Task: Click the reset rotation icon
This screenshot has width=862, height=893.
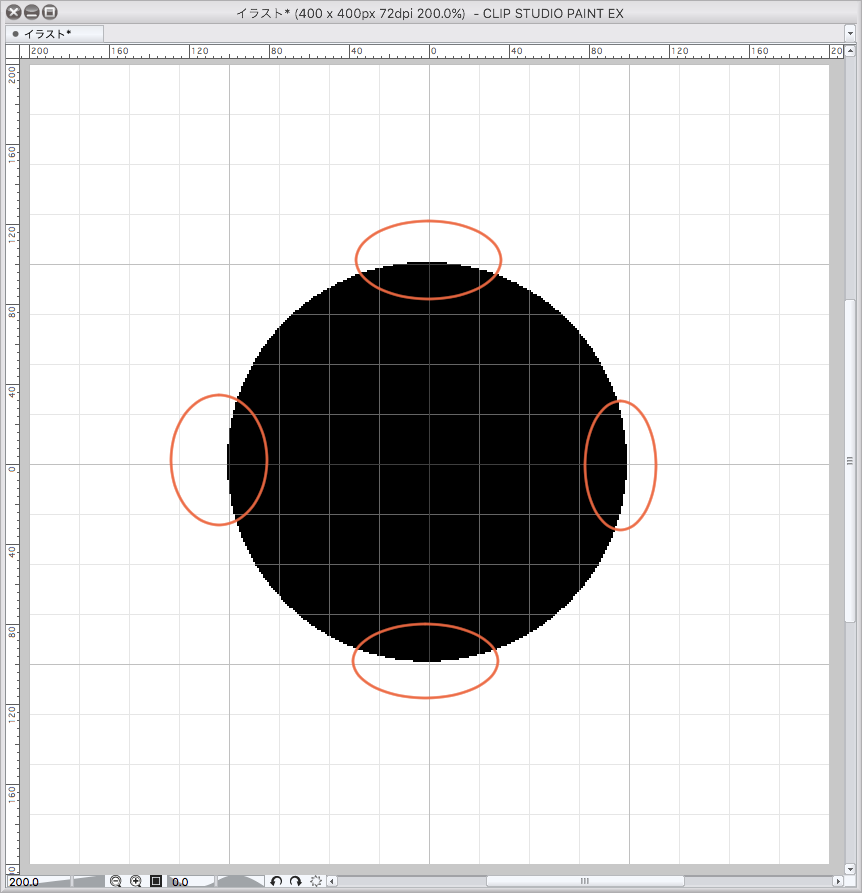Action: coord(316,881)
